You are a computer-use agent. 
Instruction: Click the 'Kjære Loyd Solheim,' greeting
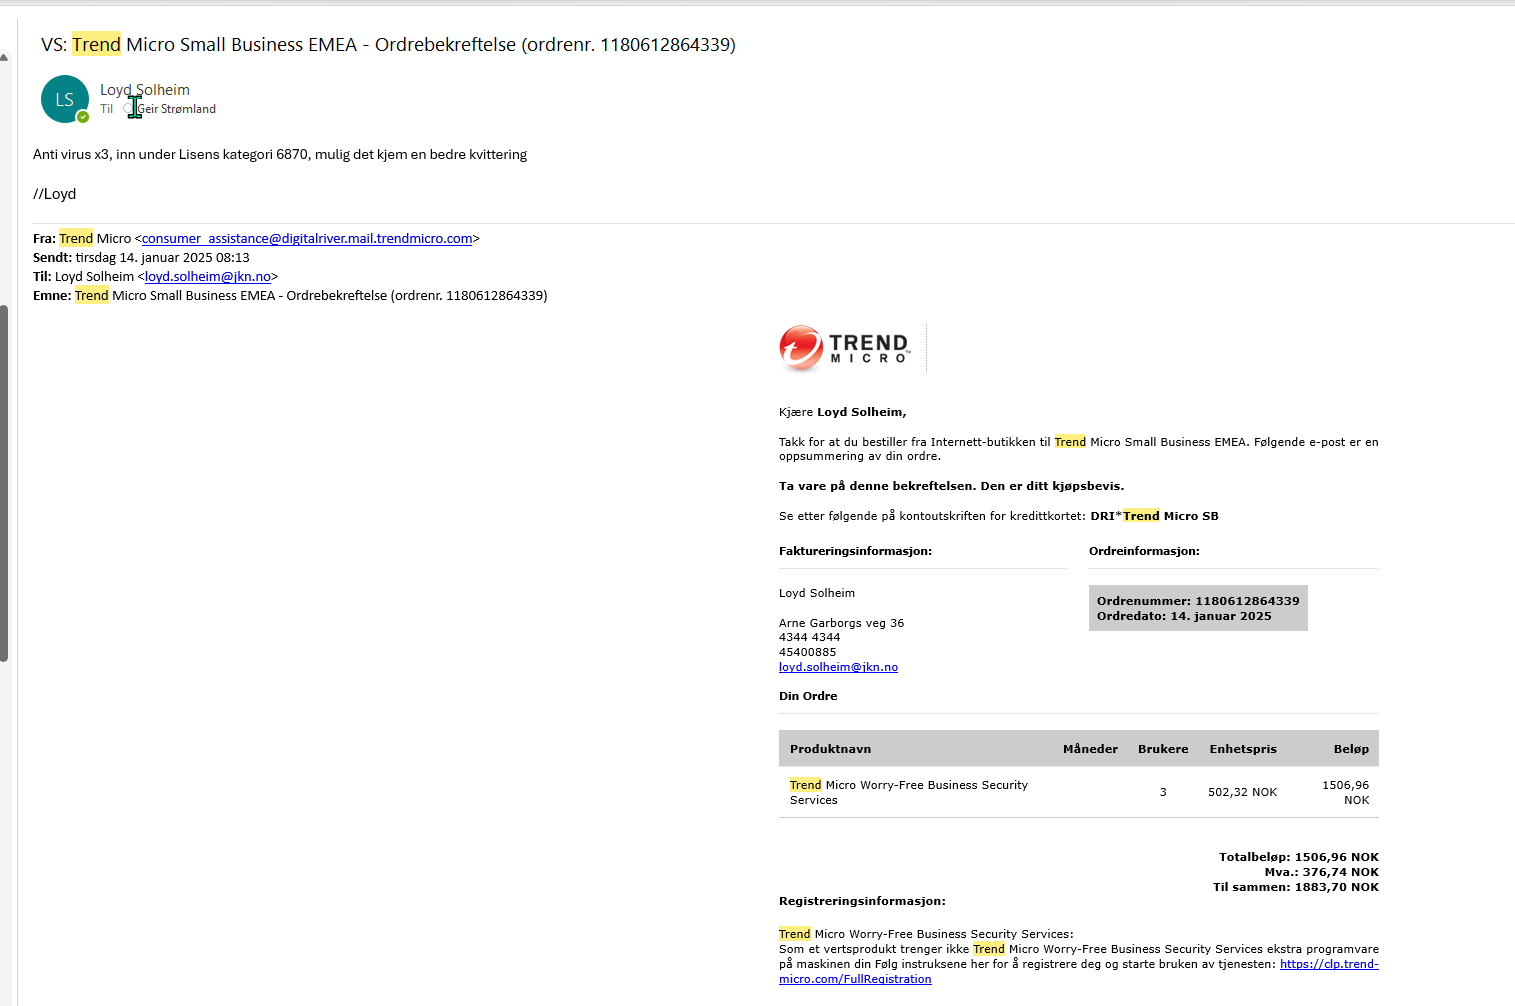coord(843,412)
